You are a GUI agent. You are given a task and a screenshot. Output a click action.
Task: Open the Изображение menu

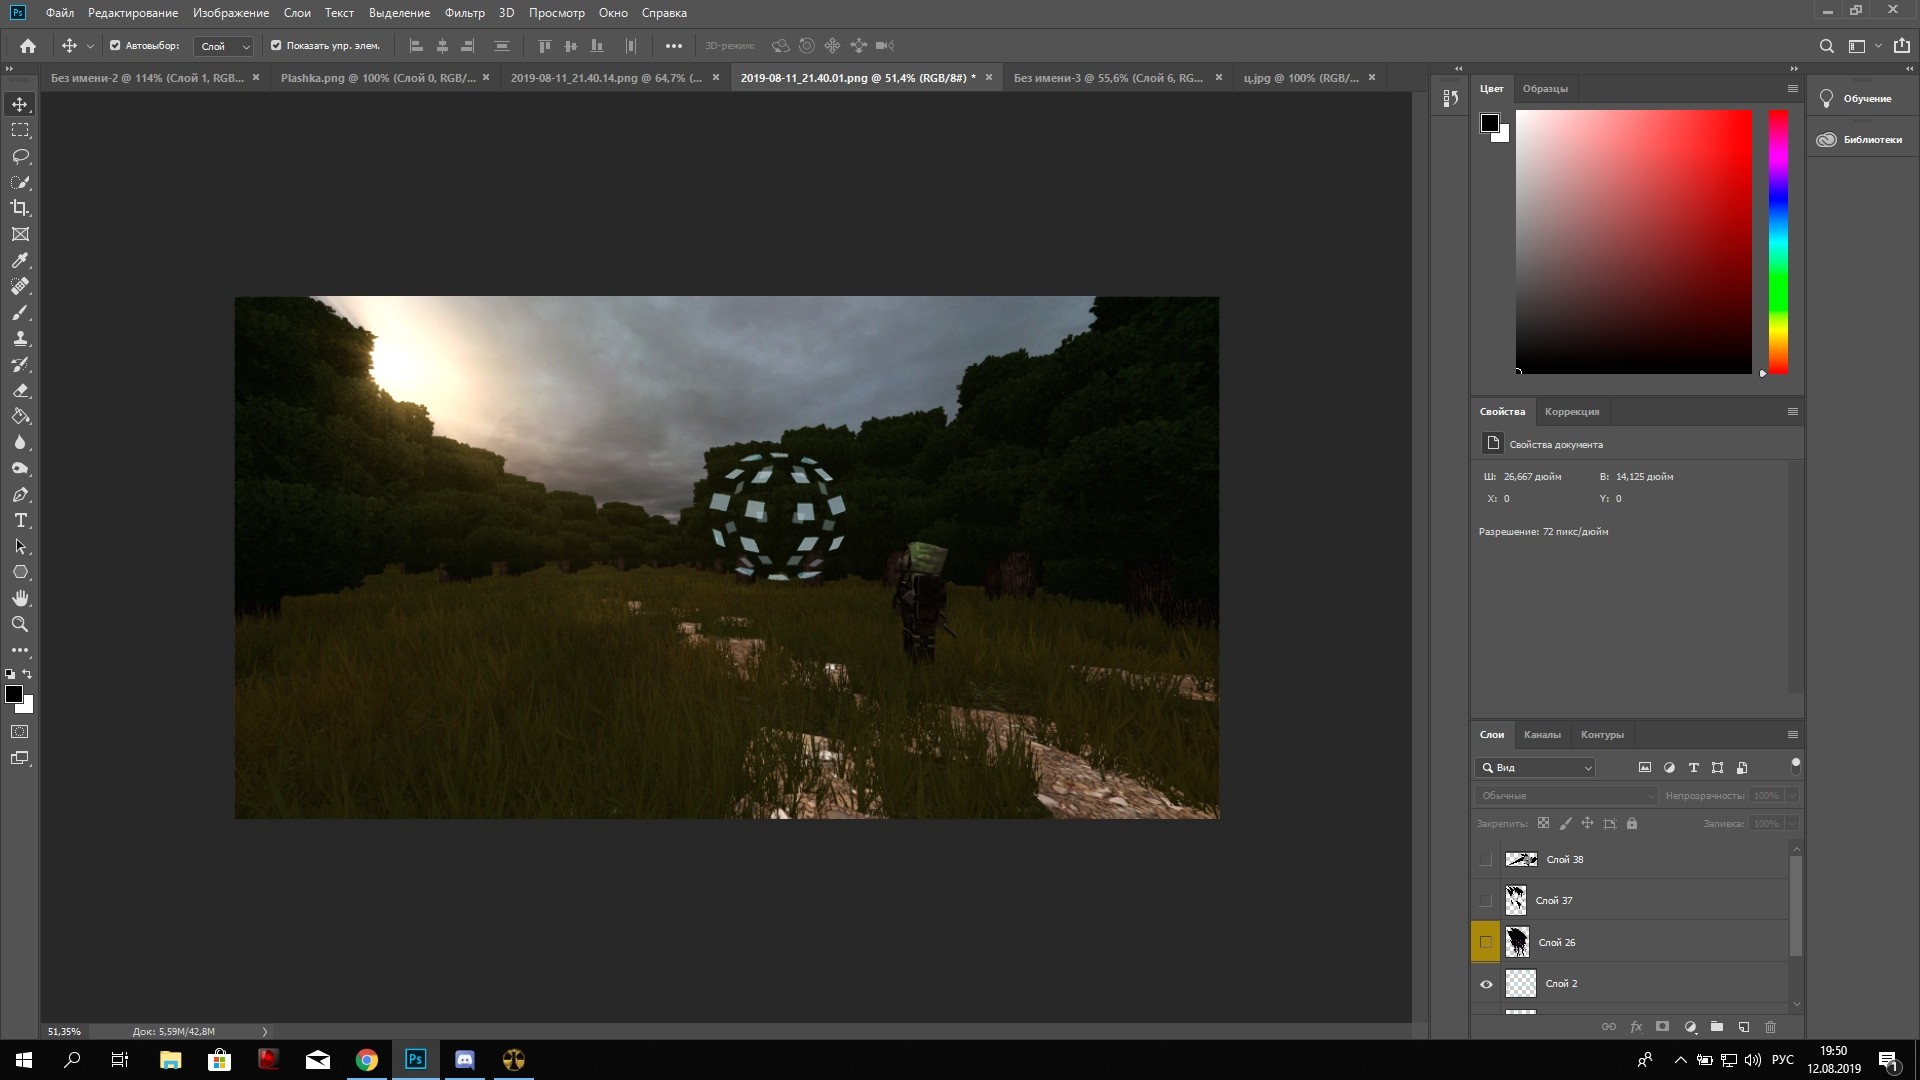click(x=231, y=13)
